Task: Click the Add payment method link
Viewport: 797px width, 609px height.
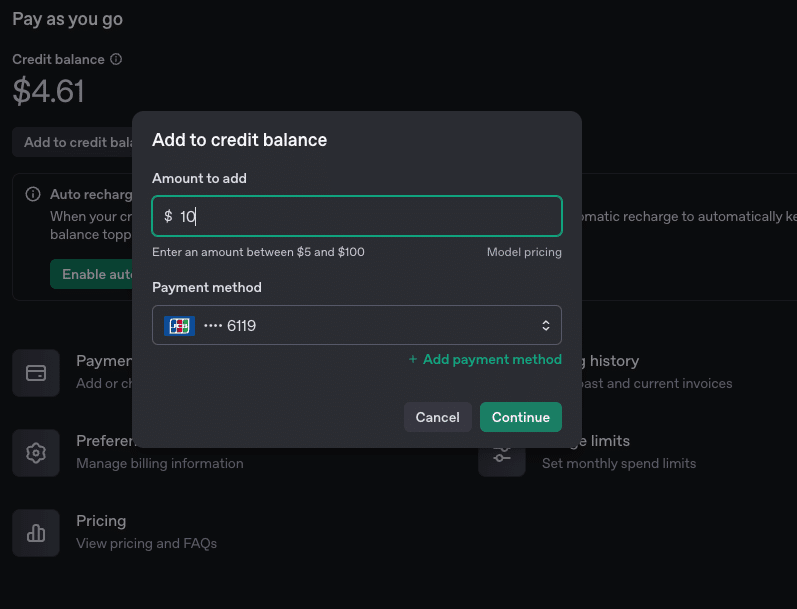Action: tap(492, 360)
